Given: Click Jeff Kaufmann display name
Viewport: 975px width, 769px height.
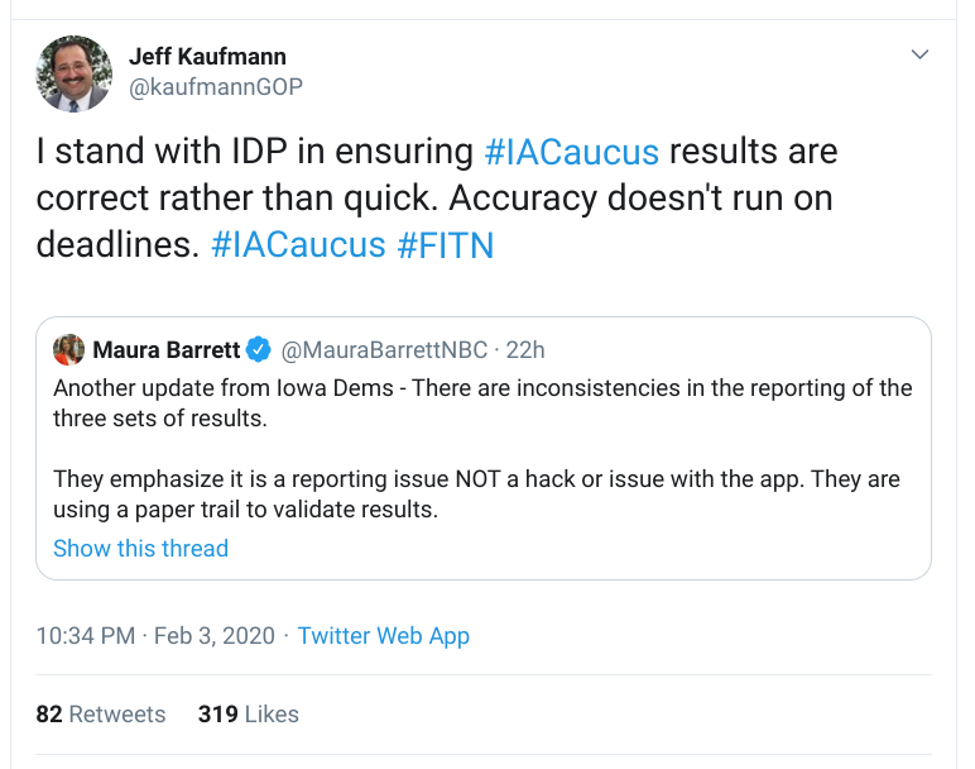Looking at the screenshot, I should [x=208, y=57].
